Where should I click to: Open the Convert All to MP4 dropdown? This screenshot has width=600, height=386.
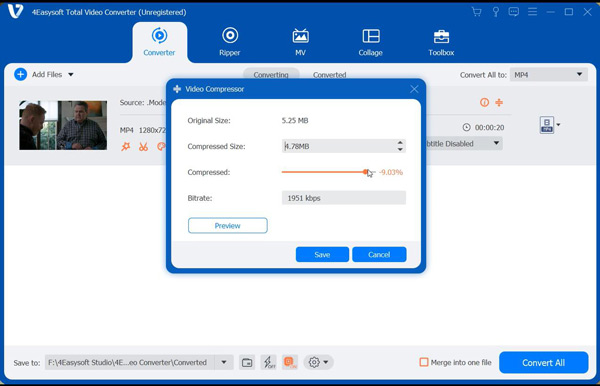(x=548, y=75)
